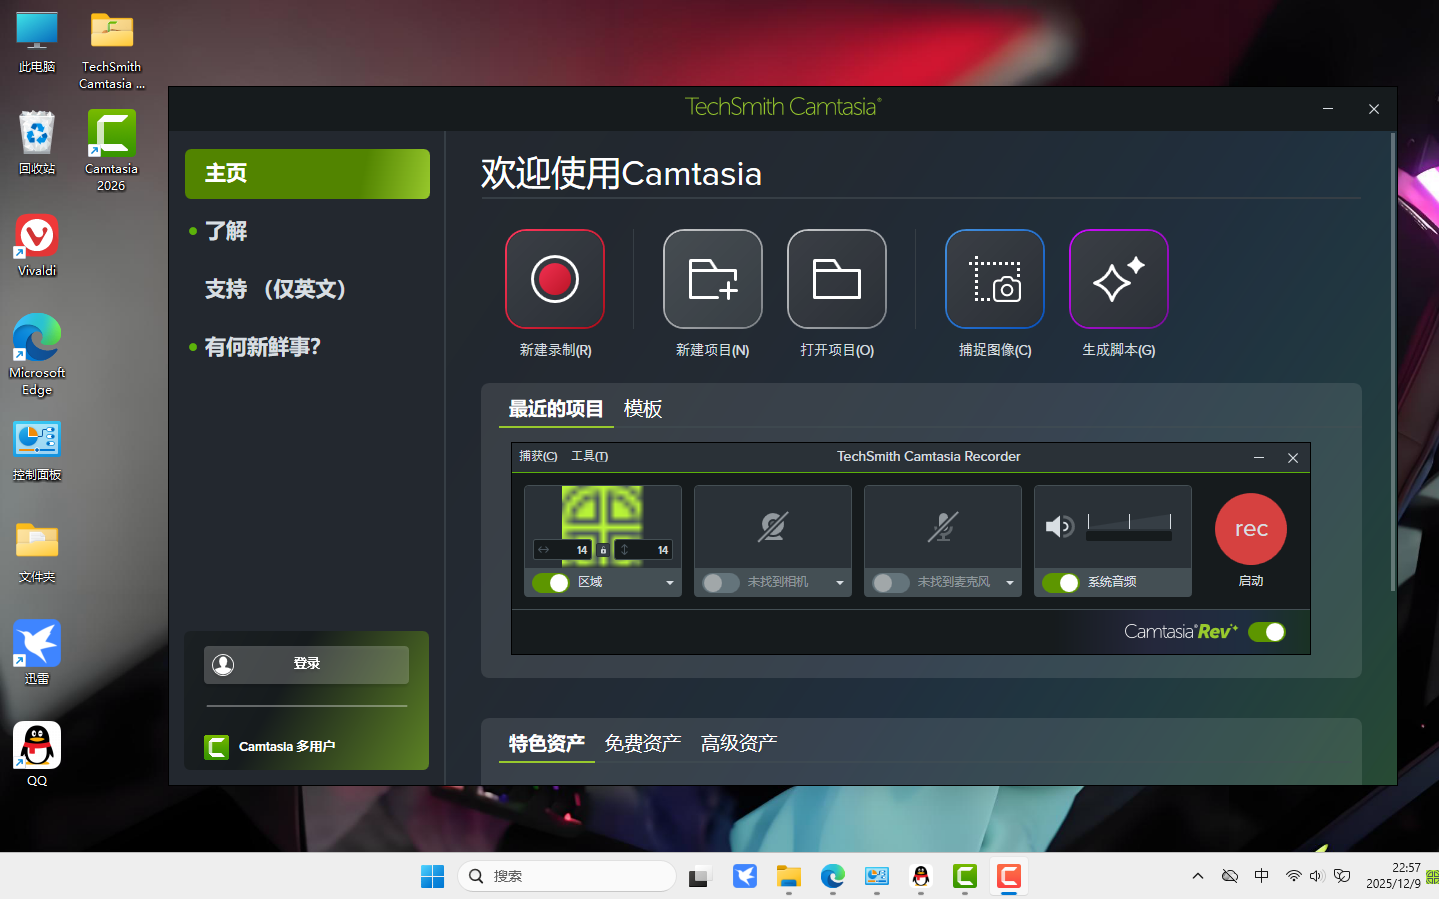Open the 主页 sidebar item
1439x899 pixels.
tap(307, 174)
